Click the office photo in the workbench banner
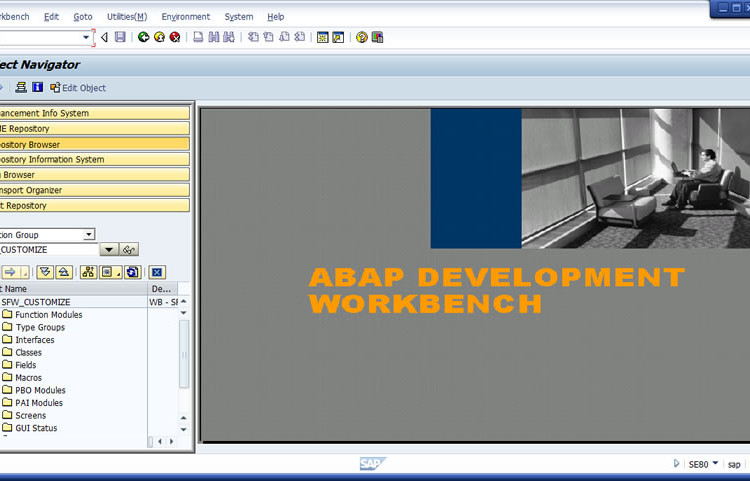 point(635,178)
